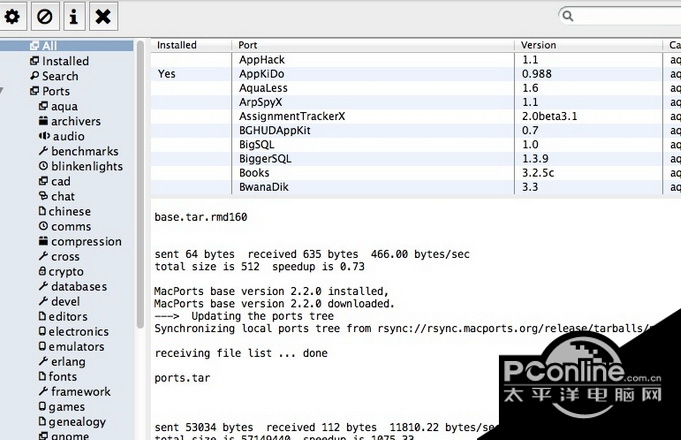Click the benchmarks wrench icon
The width and height of the screenshot is (681, 440).
click(43, 151)
